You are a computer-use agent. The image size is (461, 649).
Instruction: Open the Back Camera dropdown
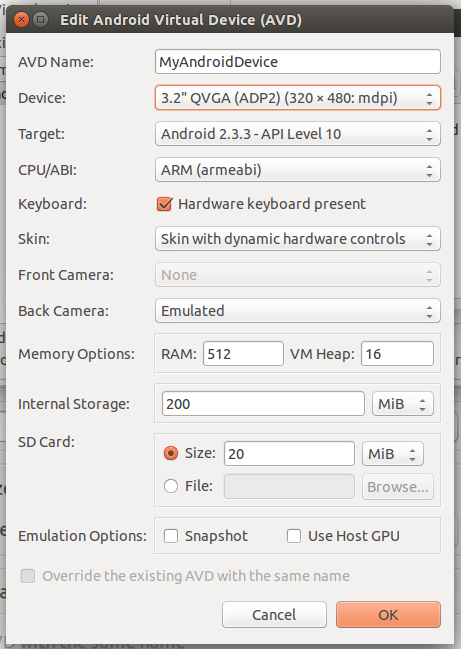298,311
